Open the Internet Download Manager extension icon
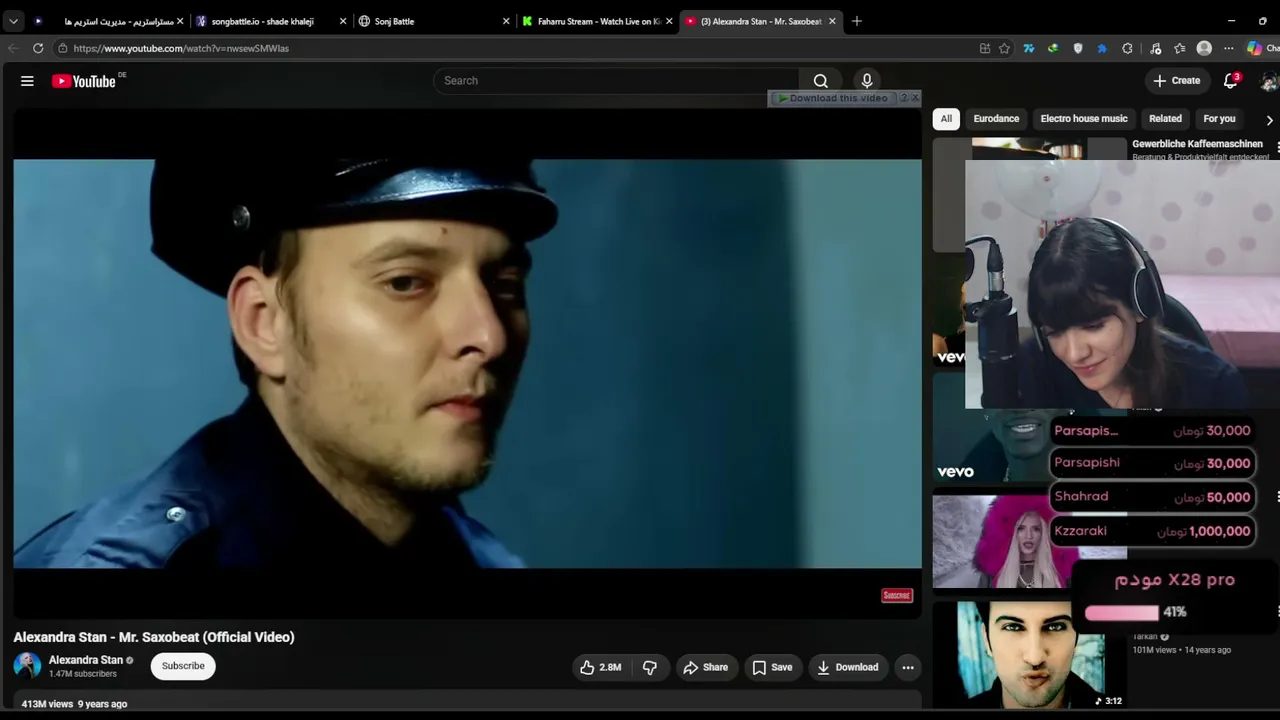Viewport: 1280px width, 720px height. pos(1053,48)
